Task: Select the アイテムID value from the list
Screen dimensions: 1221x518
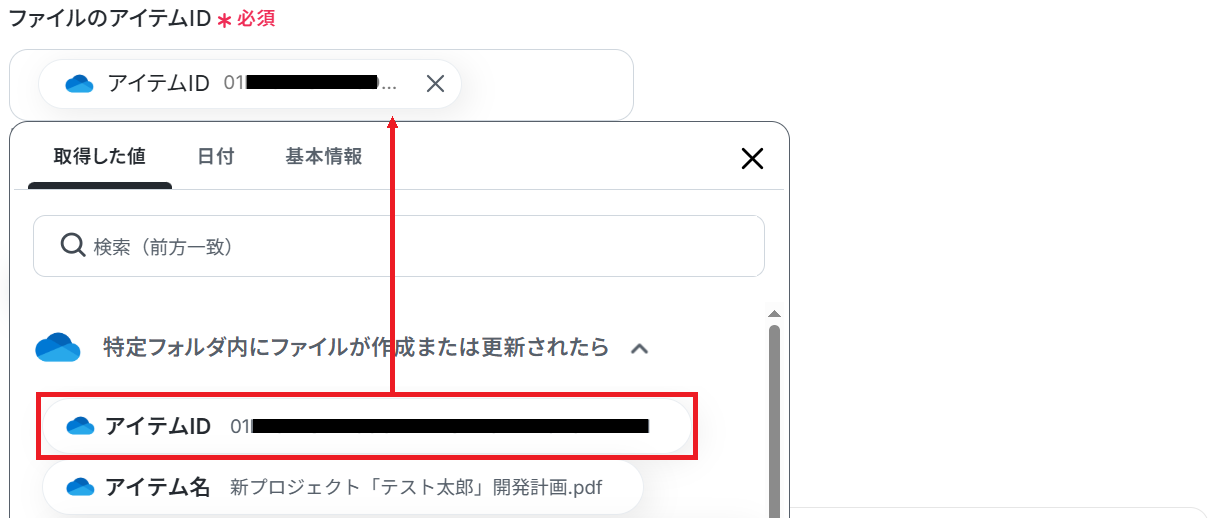Action: (366, 427)
